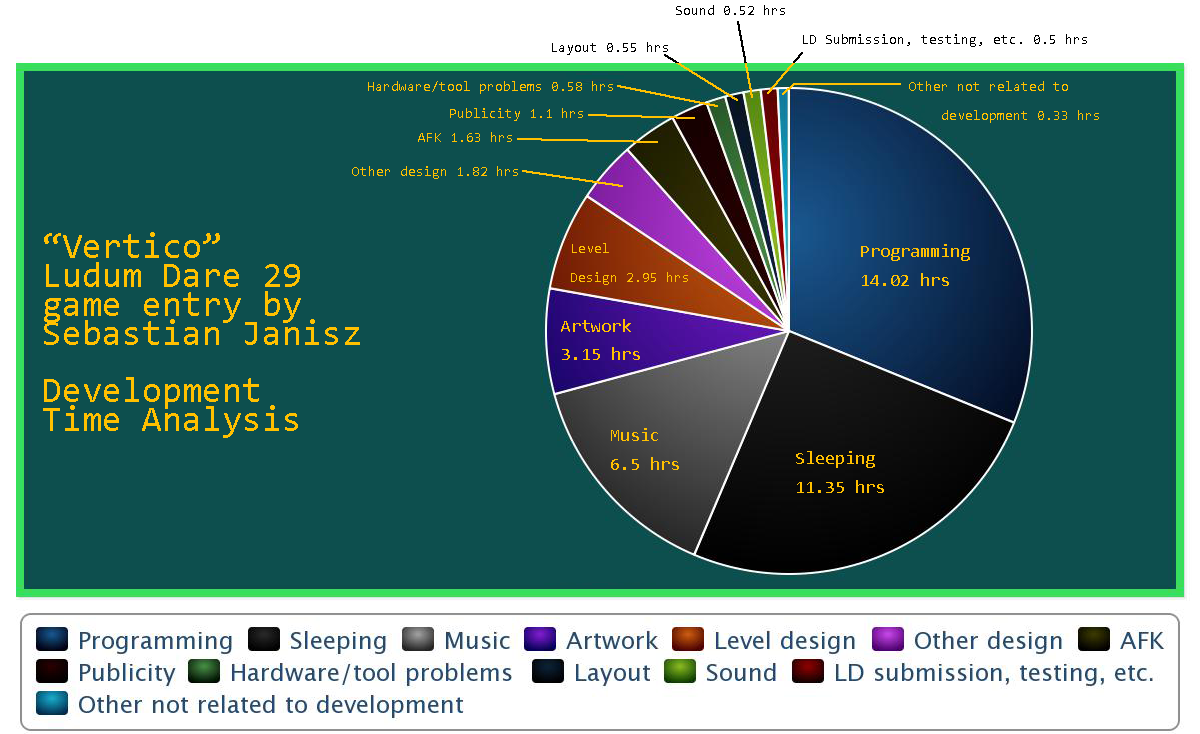Click the Sleeping legend color swatch
1200x734 pixels.
[264, 640]
